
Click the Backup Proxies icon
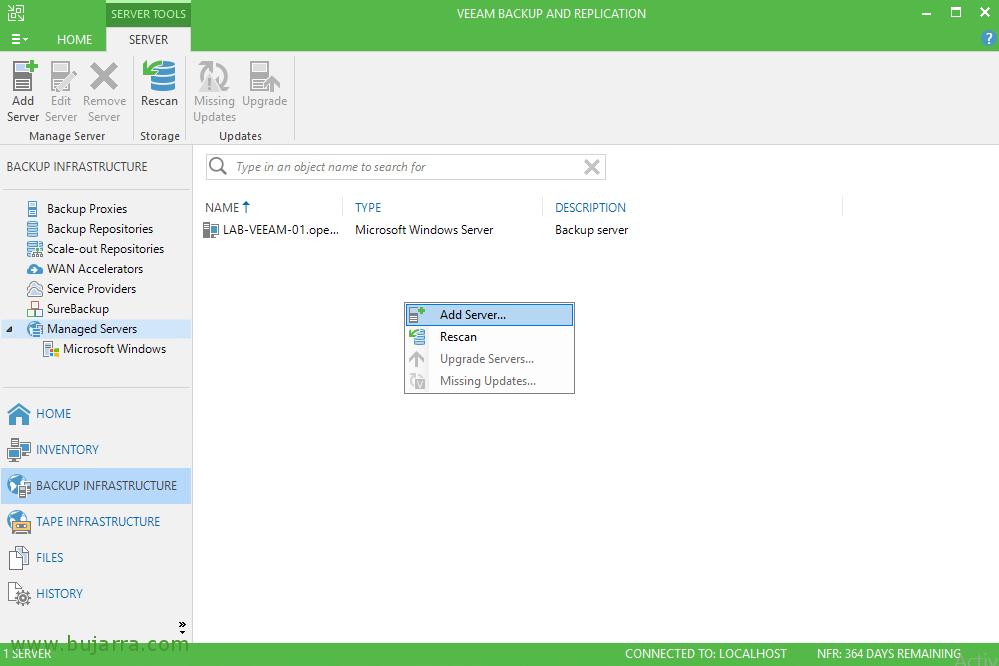coord(32,208)
